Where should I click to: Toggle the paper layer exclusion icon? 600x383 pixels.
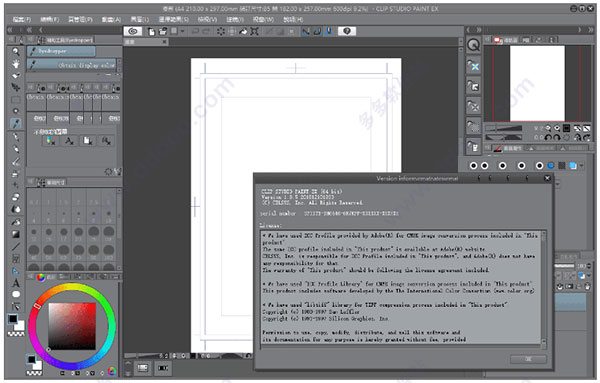click(x=88, y=141)
